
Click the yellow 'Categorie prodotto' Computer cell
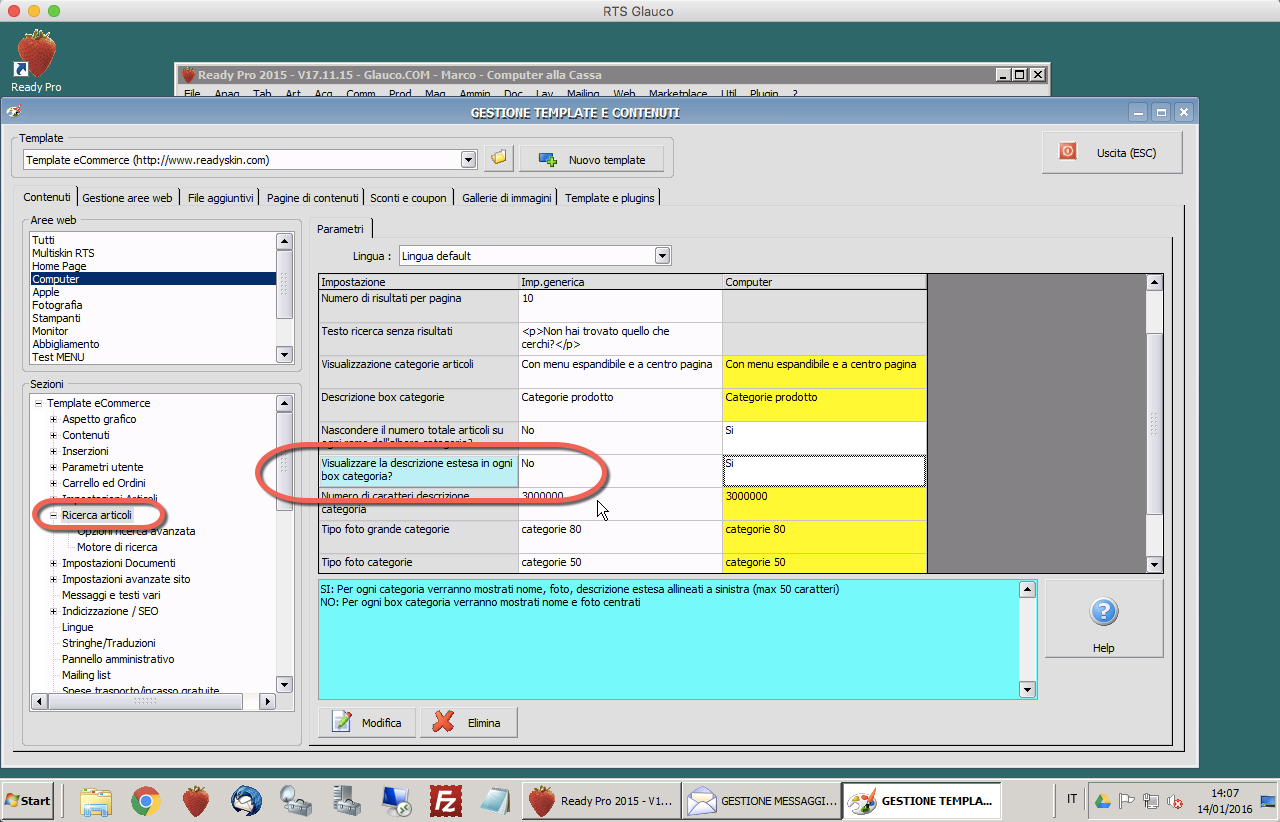[x=824, y=405]
